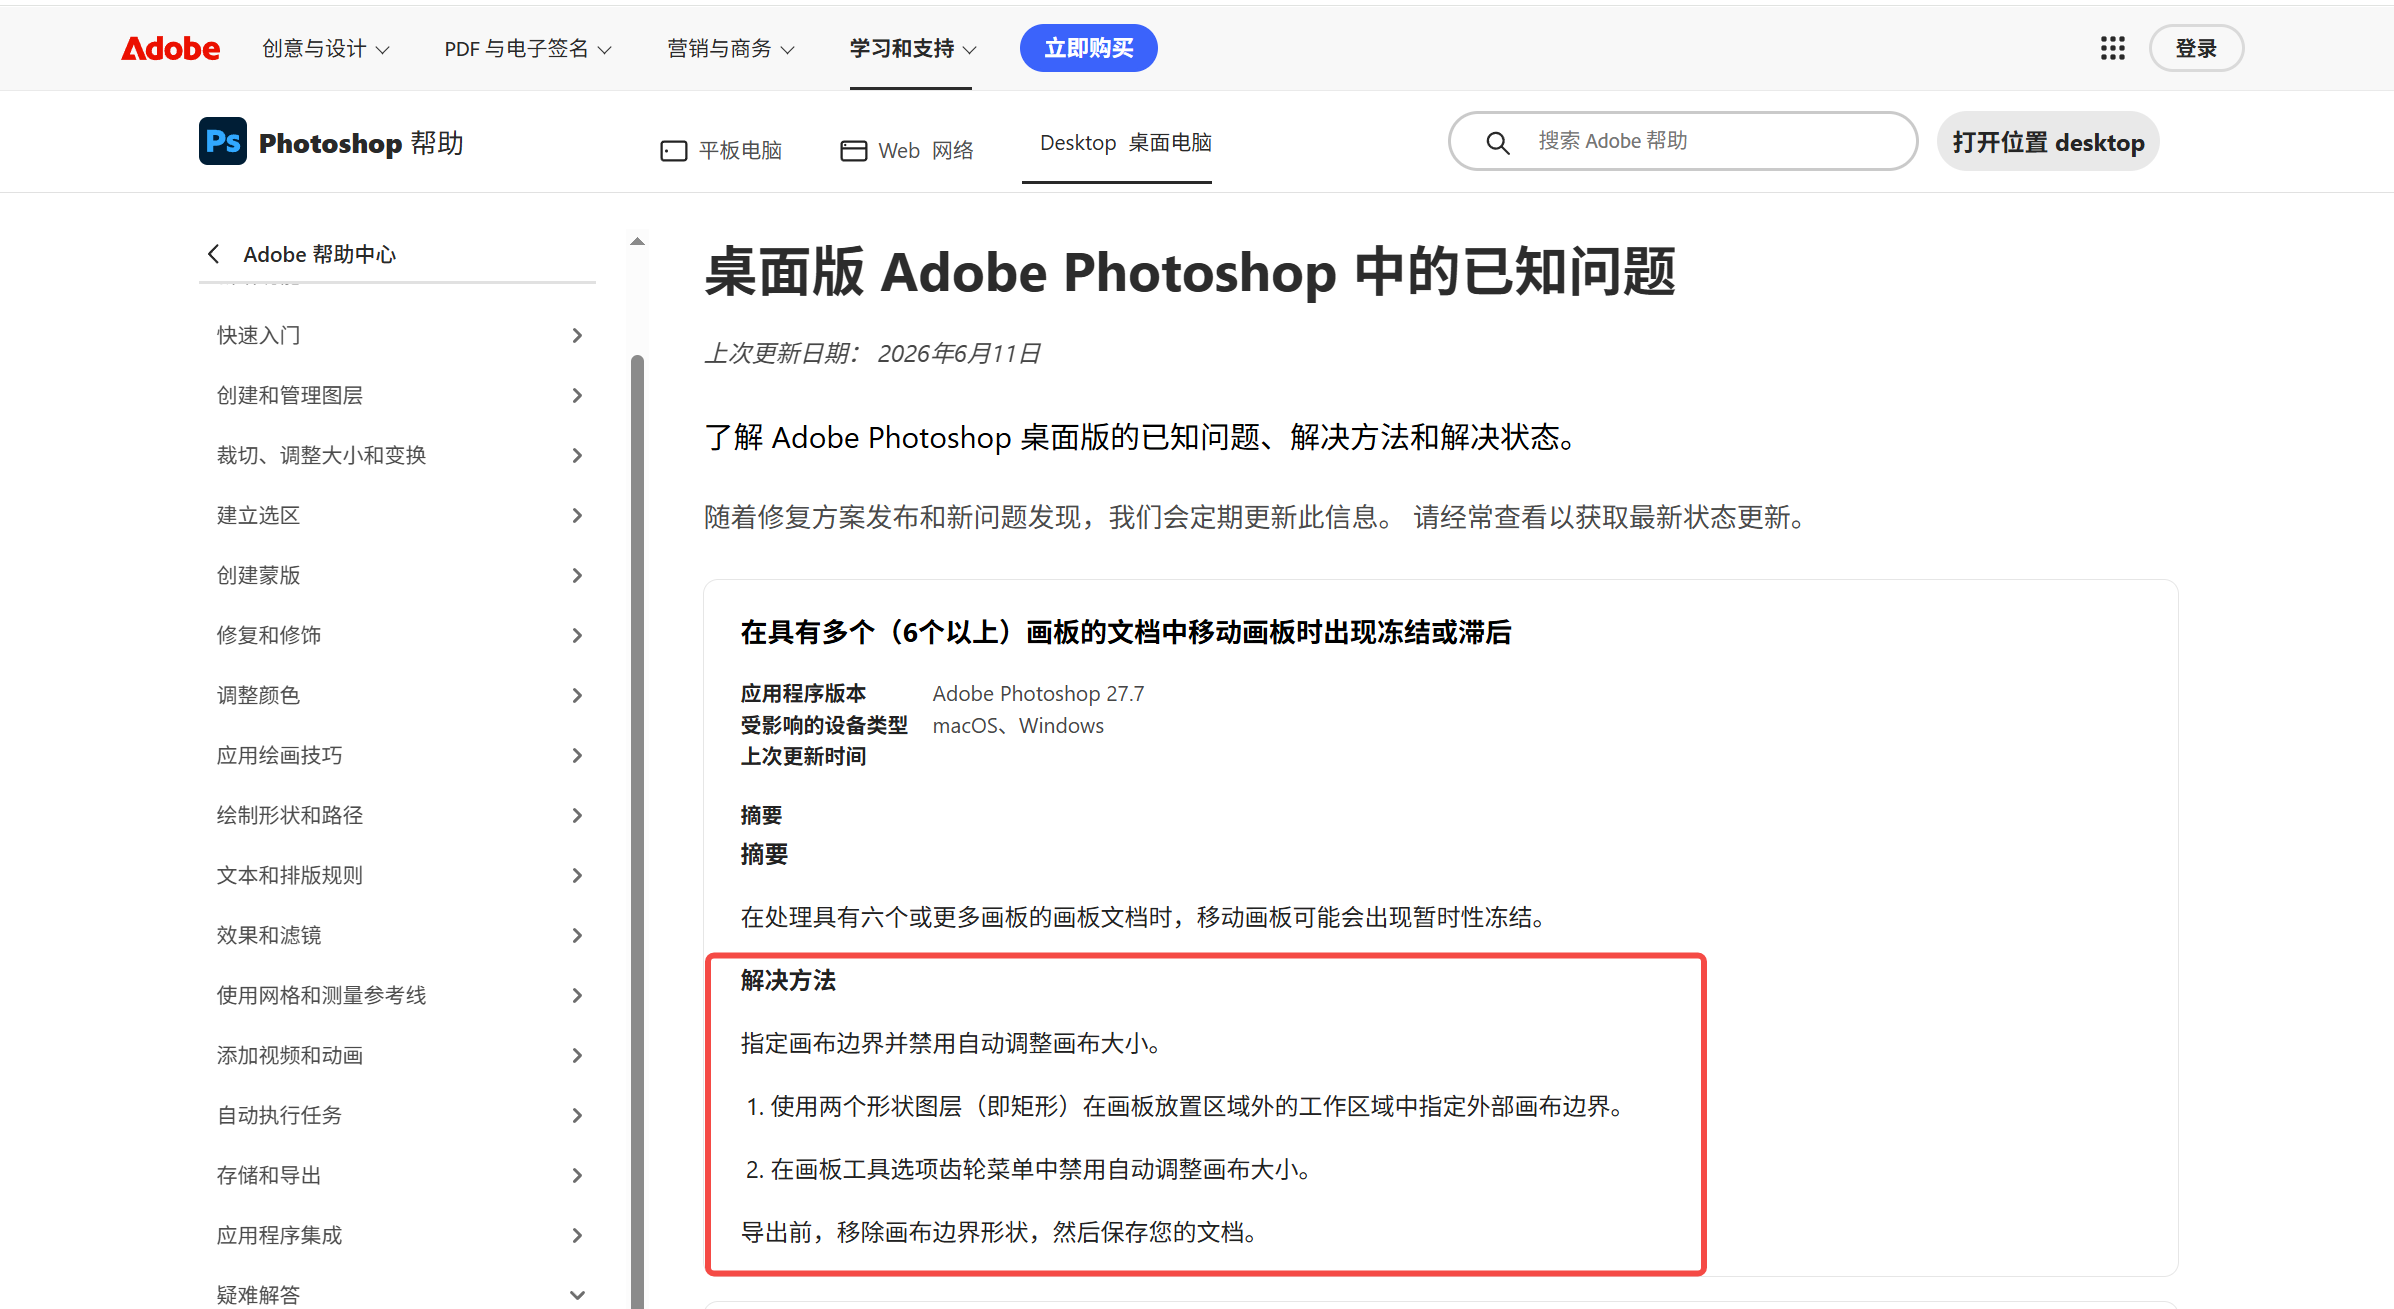Screen dimensions: 2394x1309
Task: Expand the 调整颜色 section
Action: point(398,695)
